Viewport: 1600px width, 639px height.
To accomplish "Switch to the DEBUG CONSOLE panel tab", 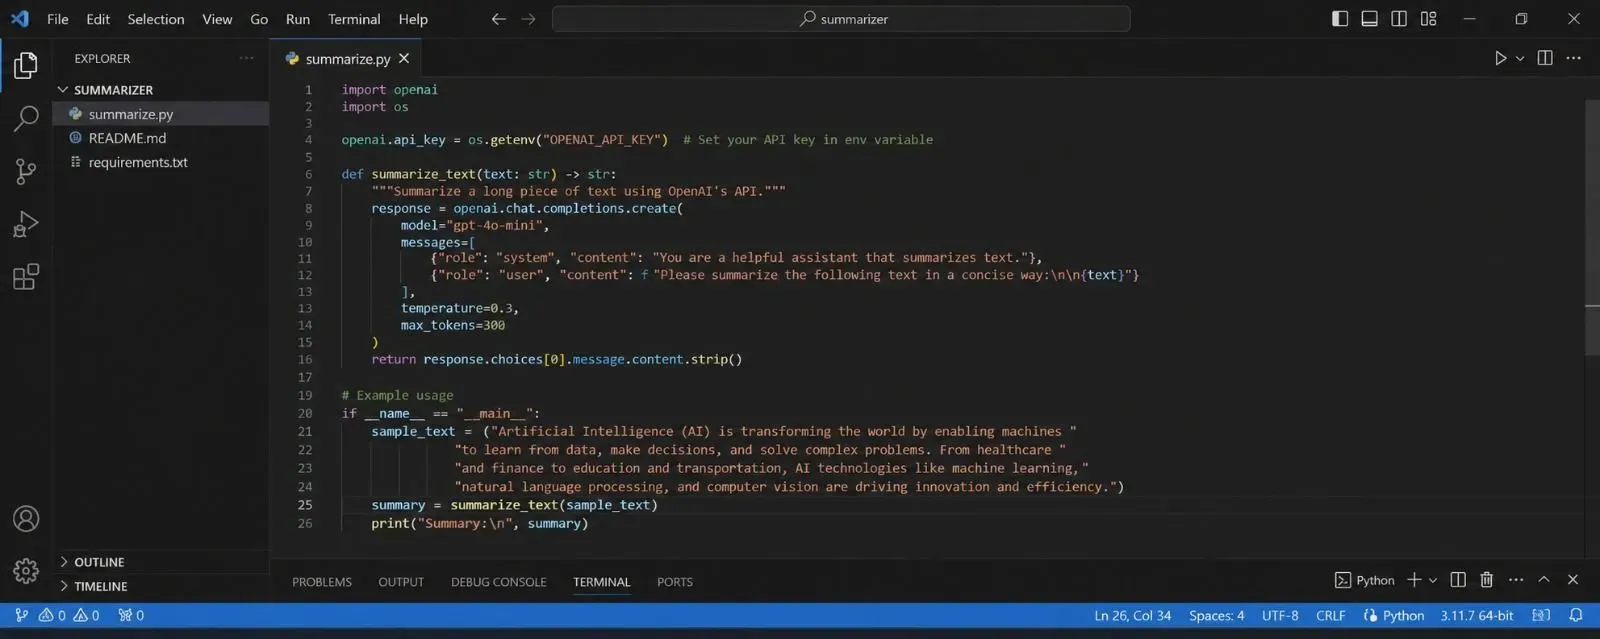I will pyautogui.click(x=498, y=581).
